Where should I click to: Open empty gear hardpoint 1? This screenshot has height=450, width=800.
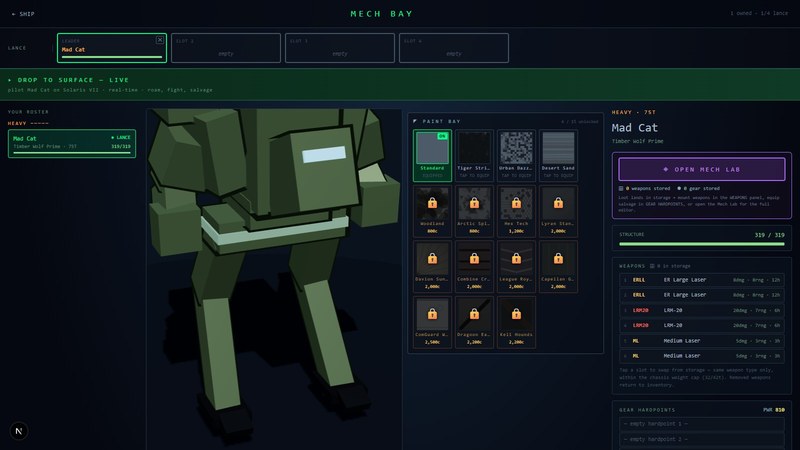tap(702, 424)
